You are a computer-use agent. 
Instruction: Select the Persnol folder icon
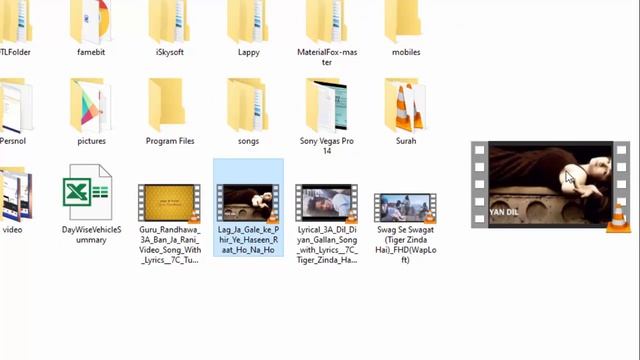click(16, 105)
